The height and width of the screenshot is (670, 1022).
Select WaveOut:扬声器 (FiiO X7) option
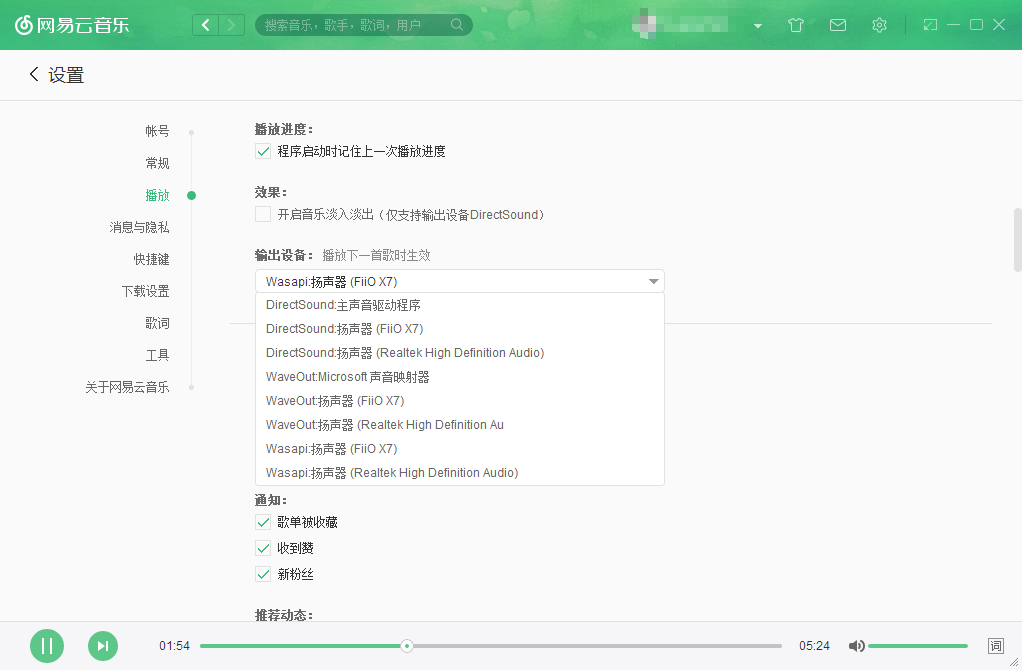460,401
